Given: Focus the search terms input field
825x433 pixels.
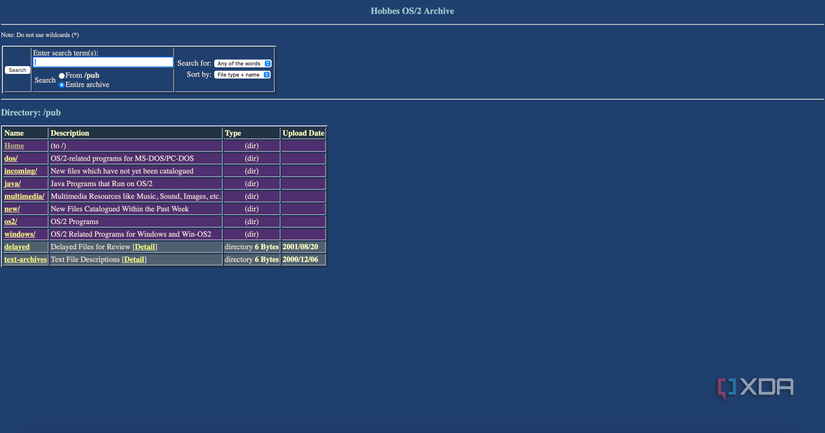Looking at the screenshot, I should click(x=103, y=62).
